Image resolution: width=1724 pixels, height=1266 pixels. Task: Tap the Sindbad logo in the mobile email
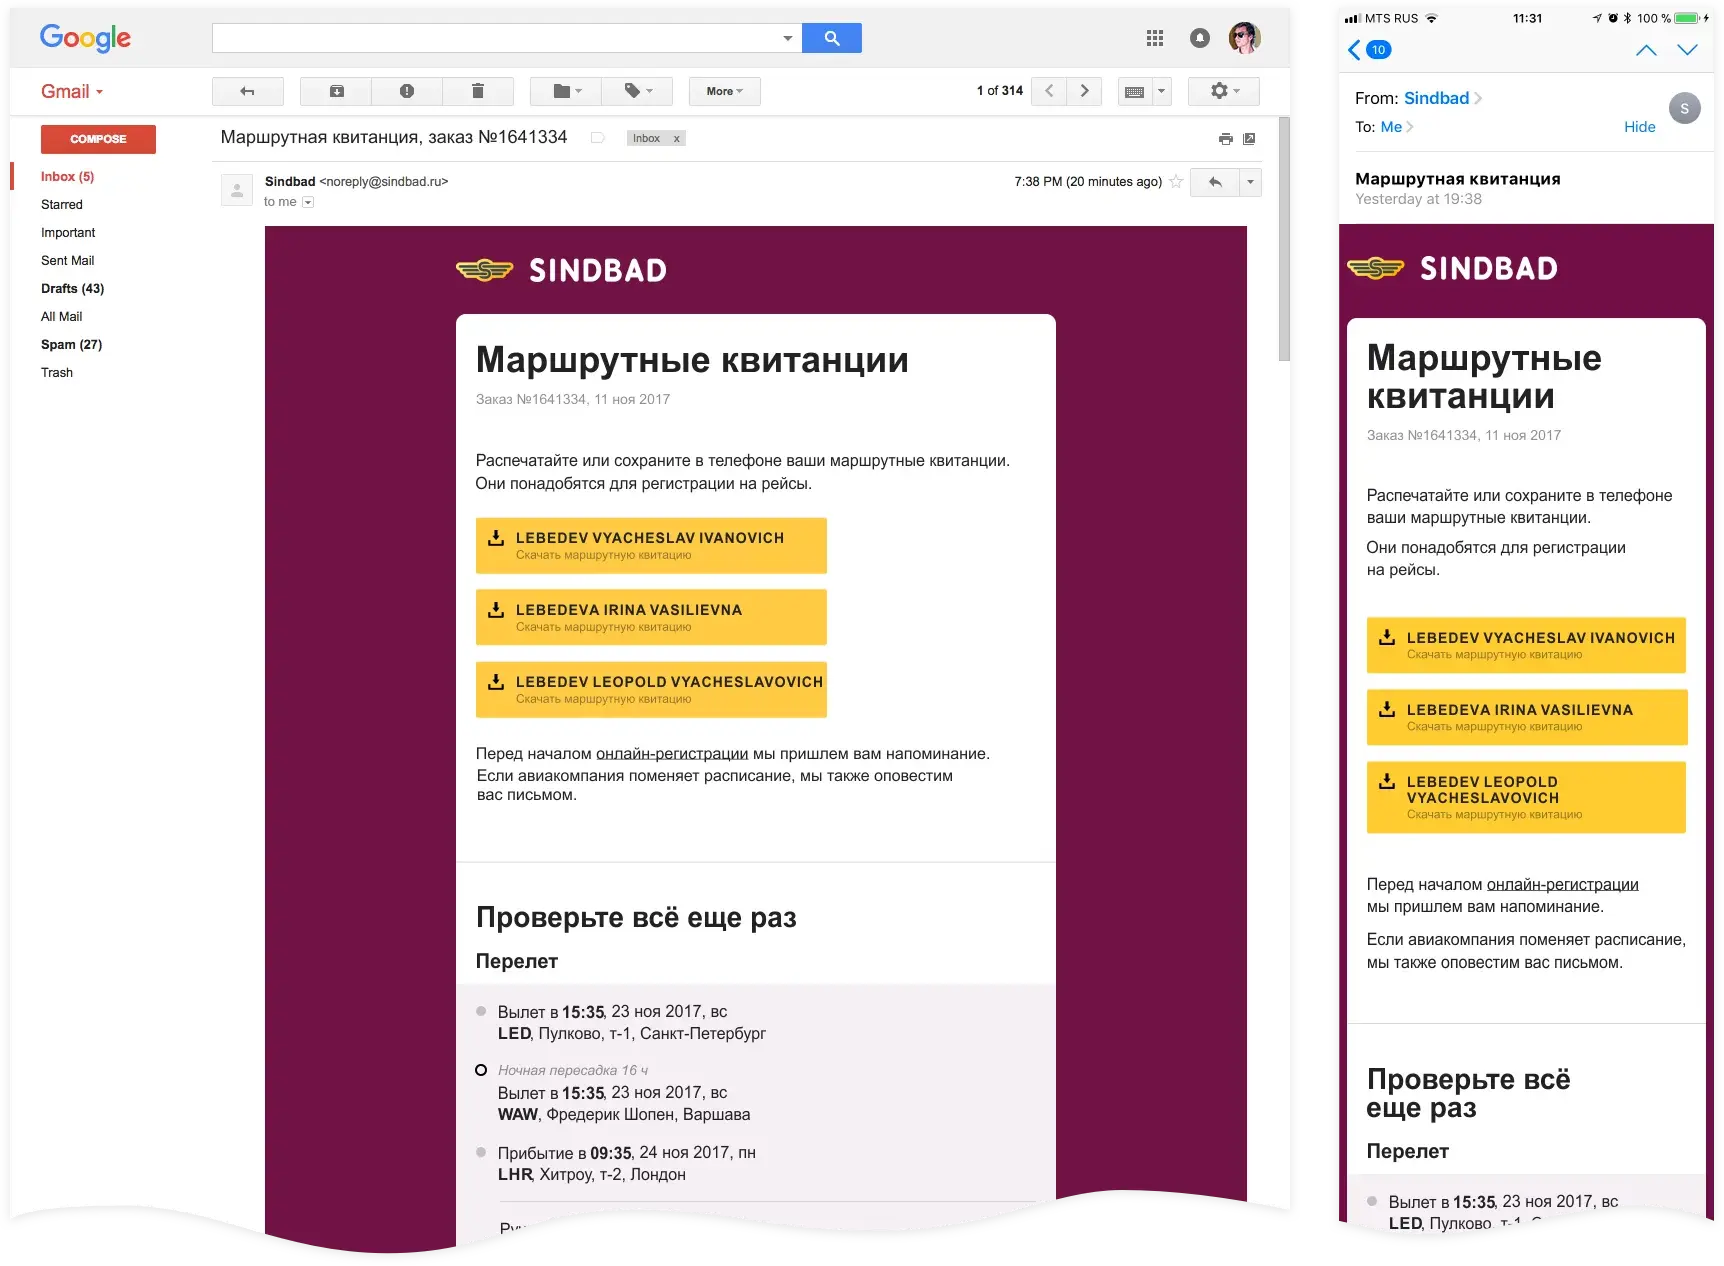(x=1452, y=268)
